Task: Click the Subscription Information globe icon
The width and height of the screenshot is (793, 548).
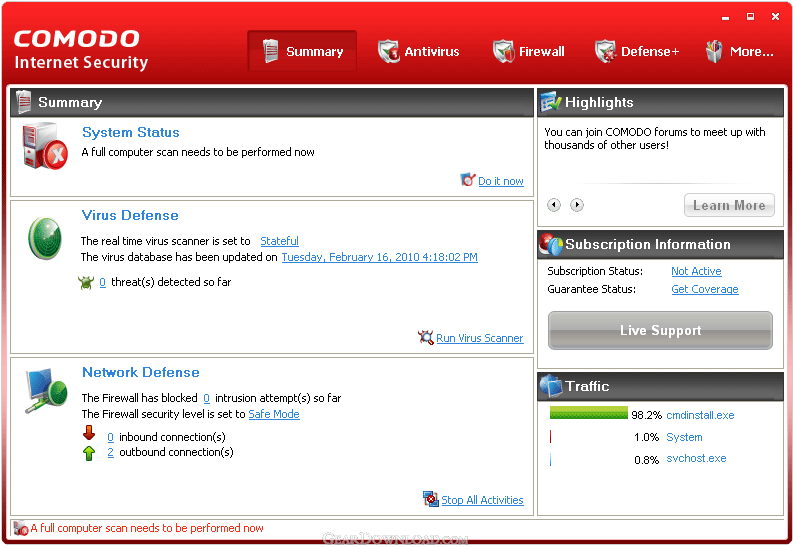Action: [551, 244]
